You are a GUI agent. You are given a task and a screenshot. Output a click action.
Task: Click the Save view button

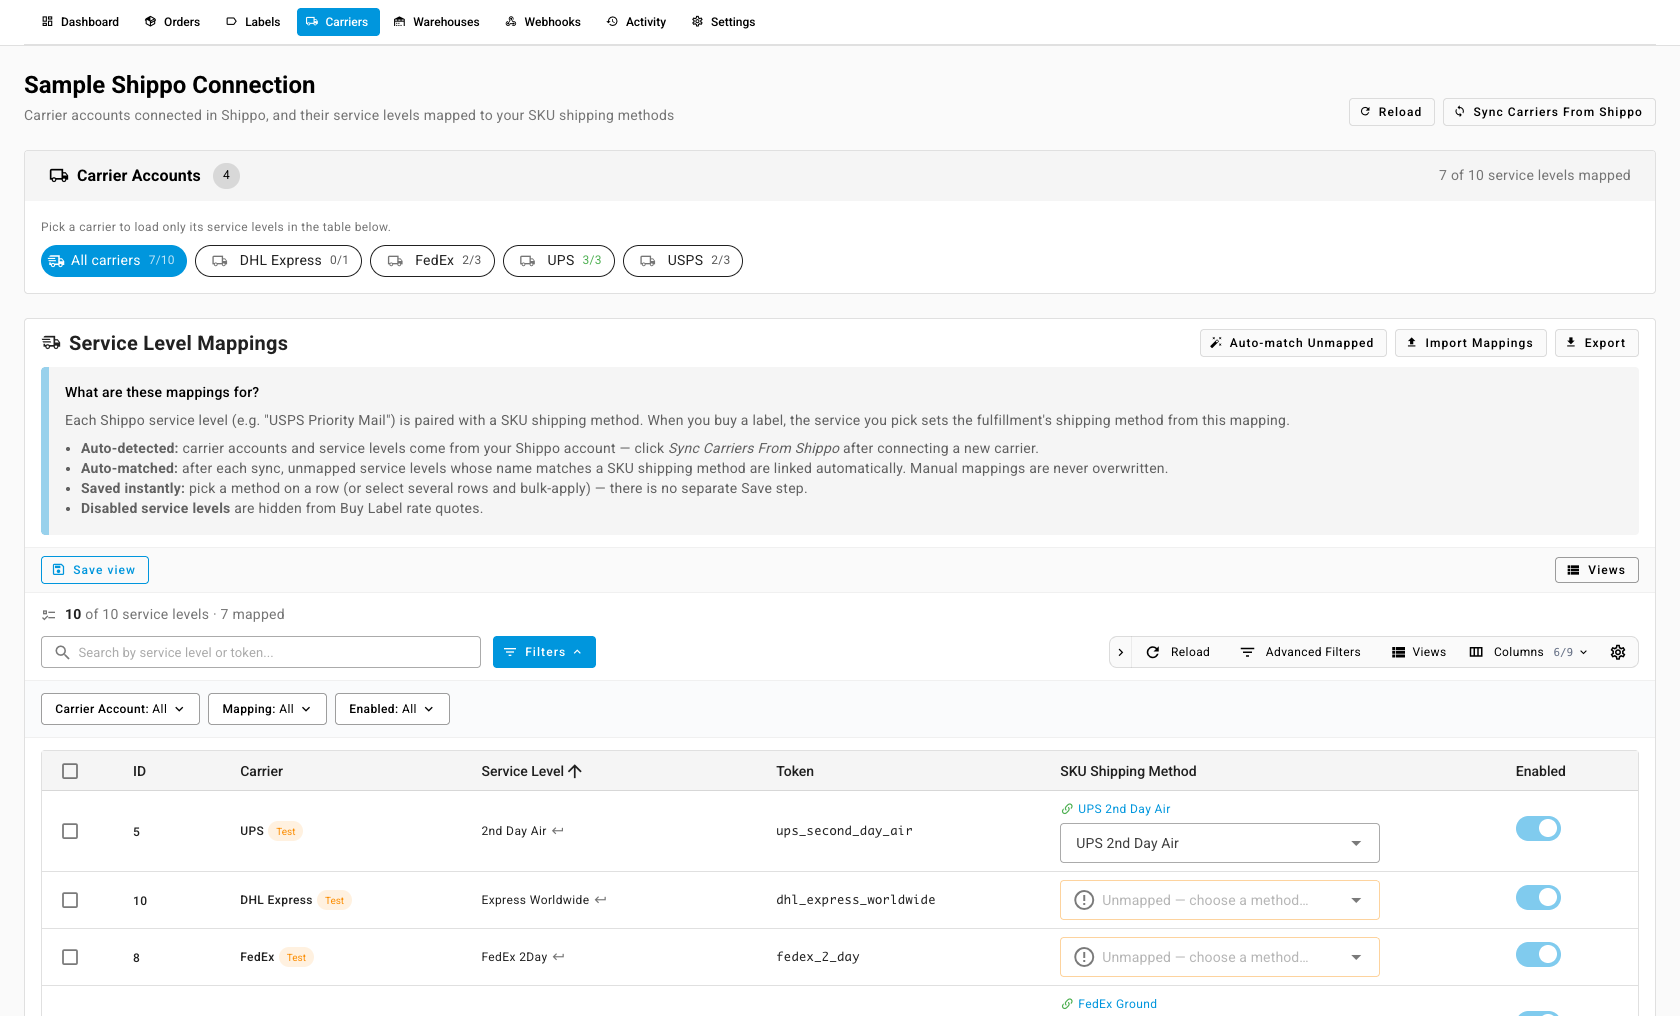click(95, 570)
